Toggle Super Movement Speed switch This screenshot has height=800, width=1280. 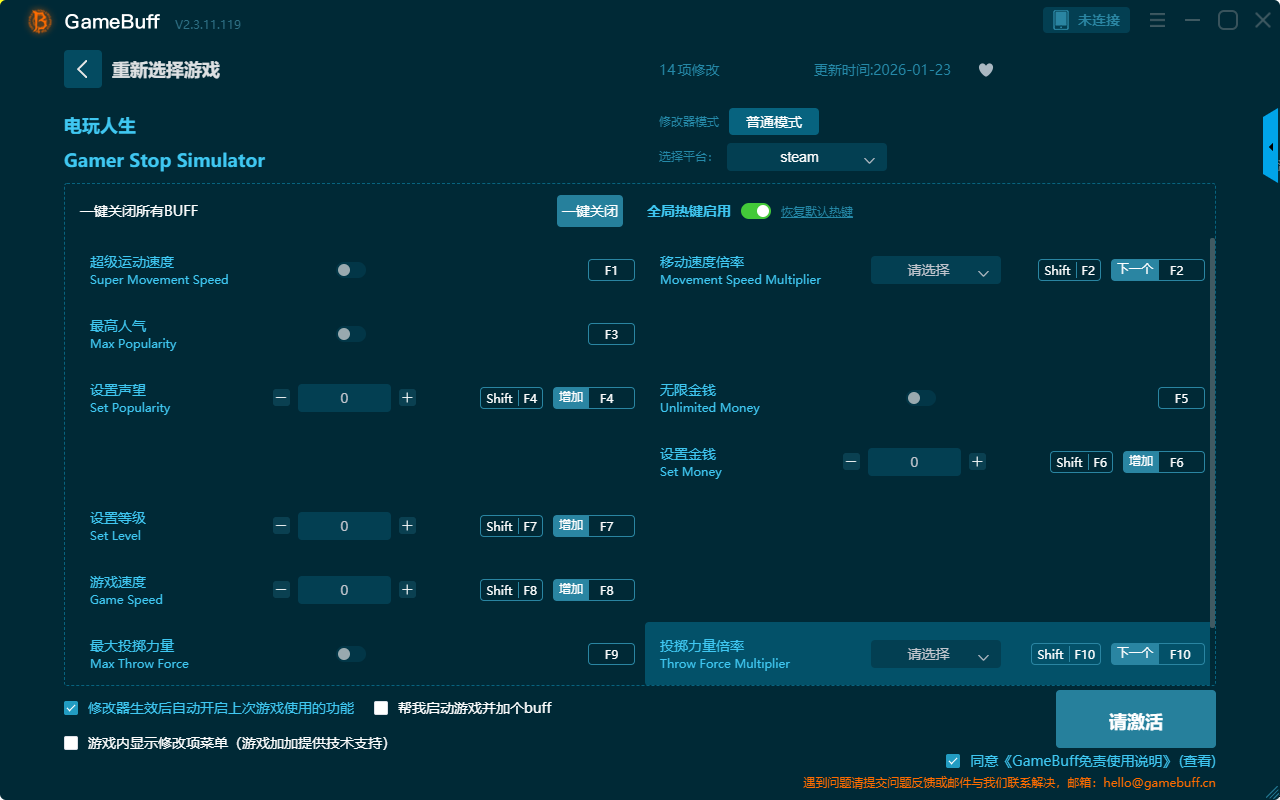(351, 270)
